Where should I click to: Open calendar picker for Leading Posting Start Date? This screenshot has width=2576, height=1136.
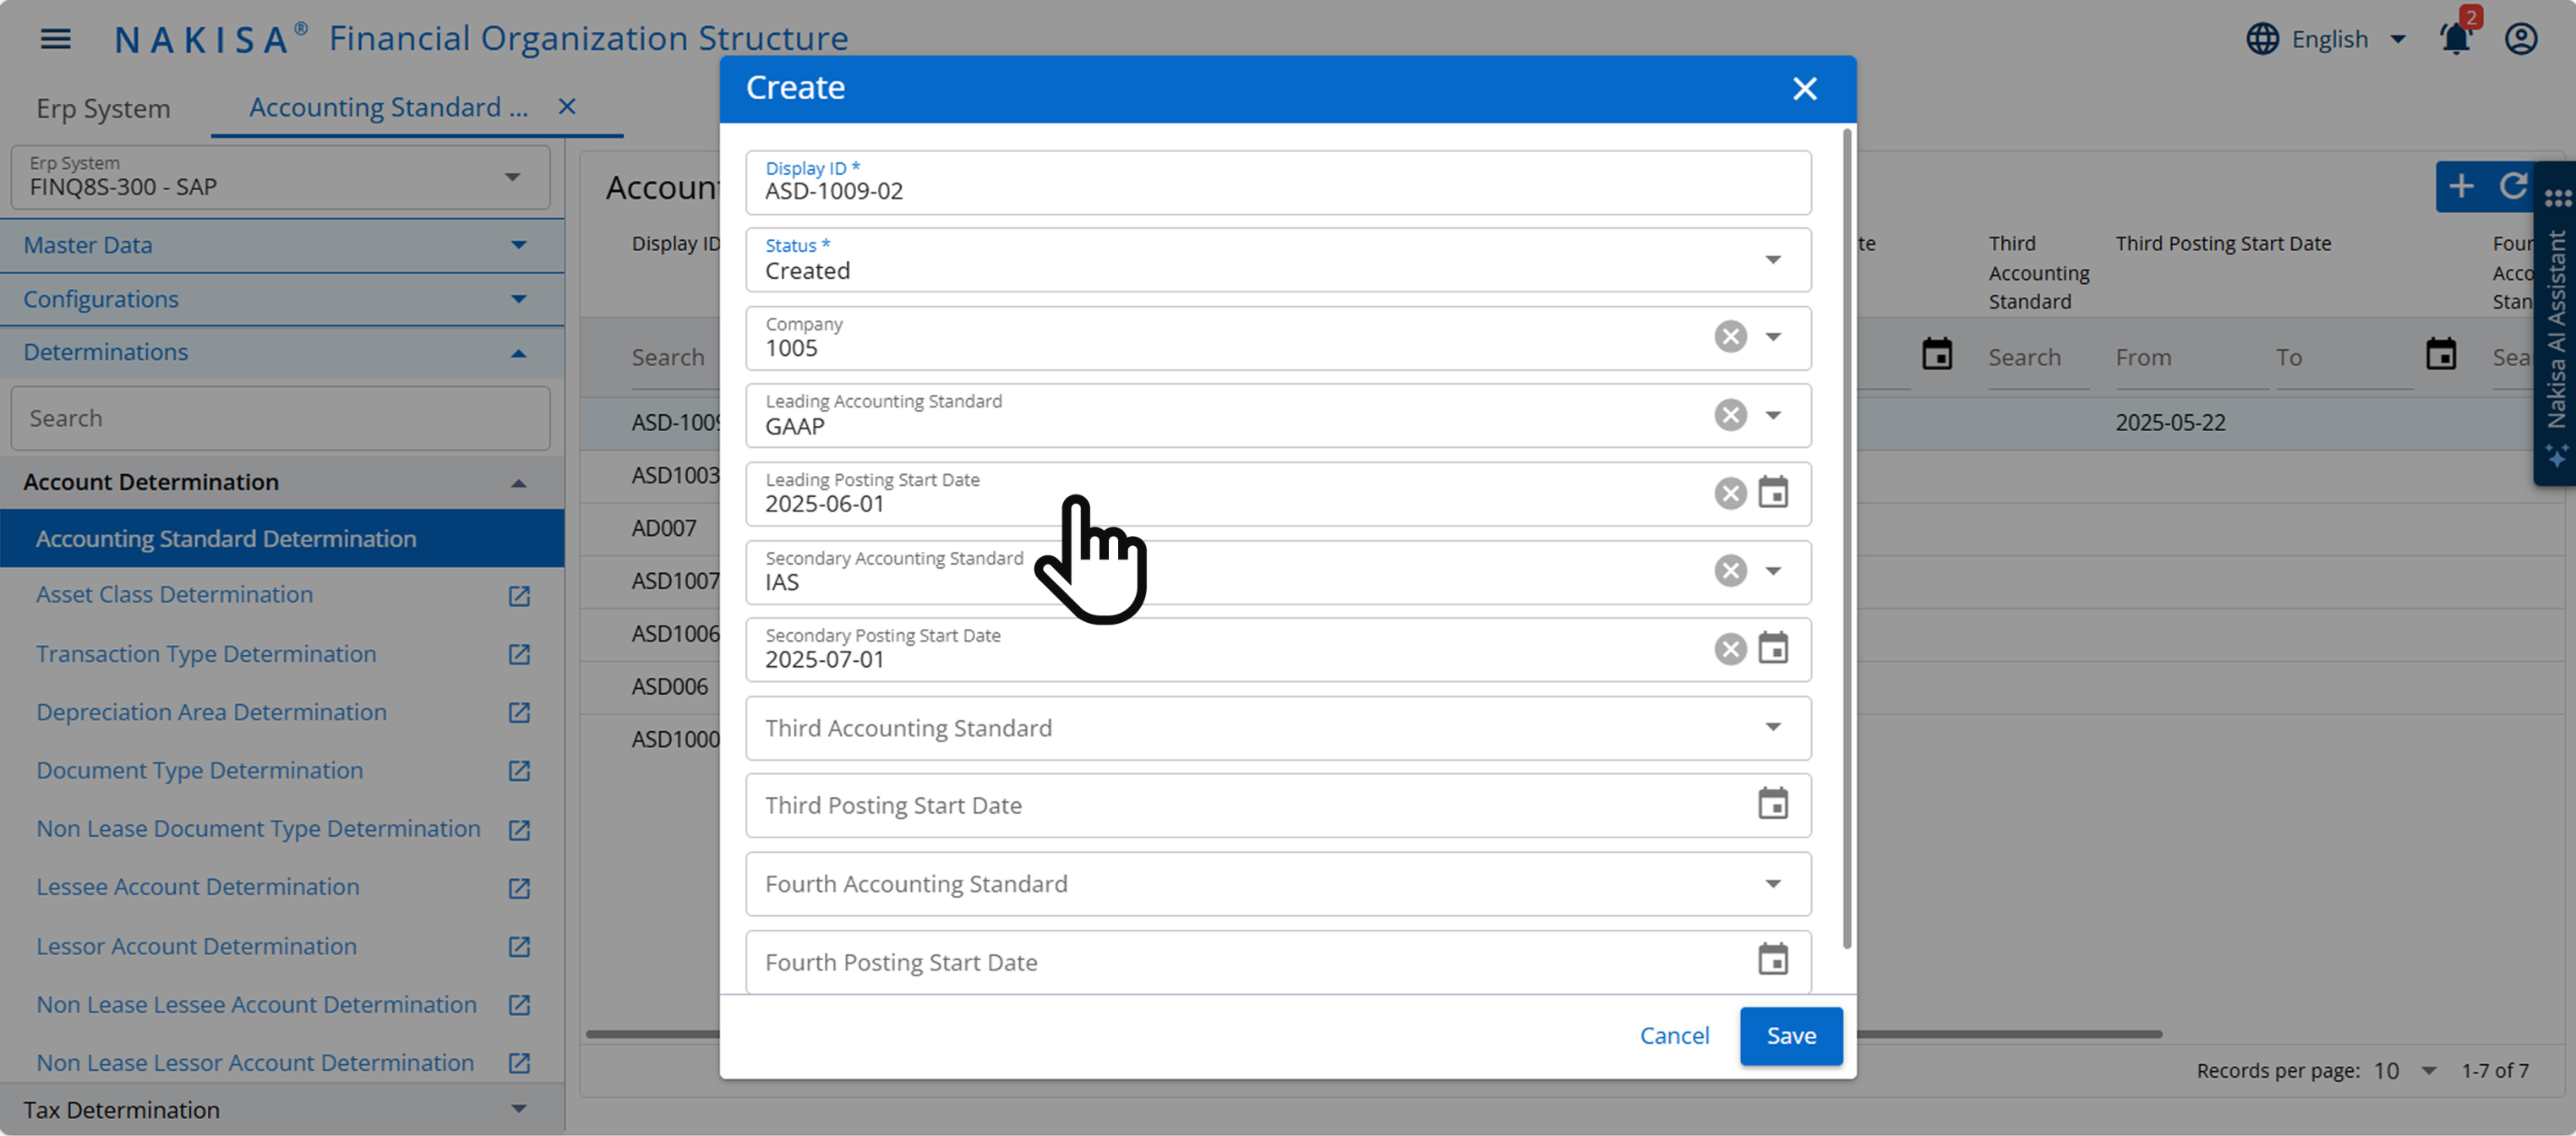pos(1773,493)
